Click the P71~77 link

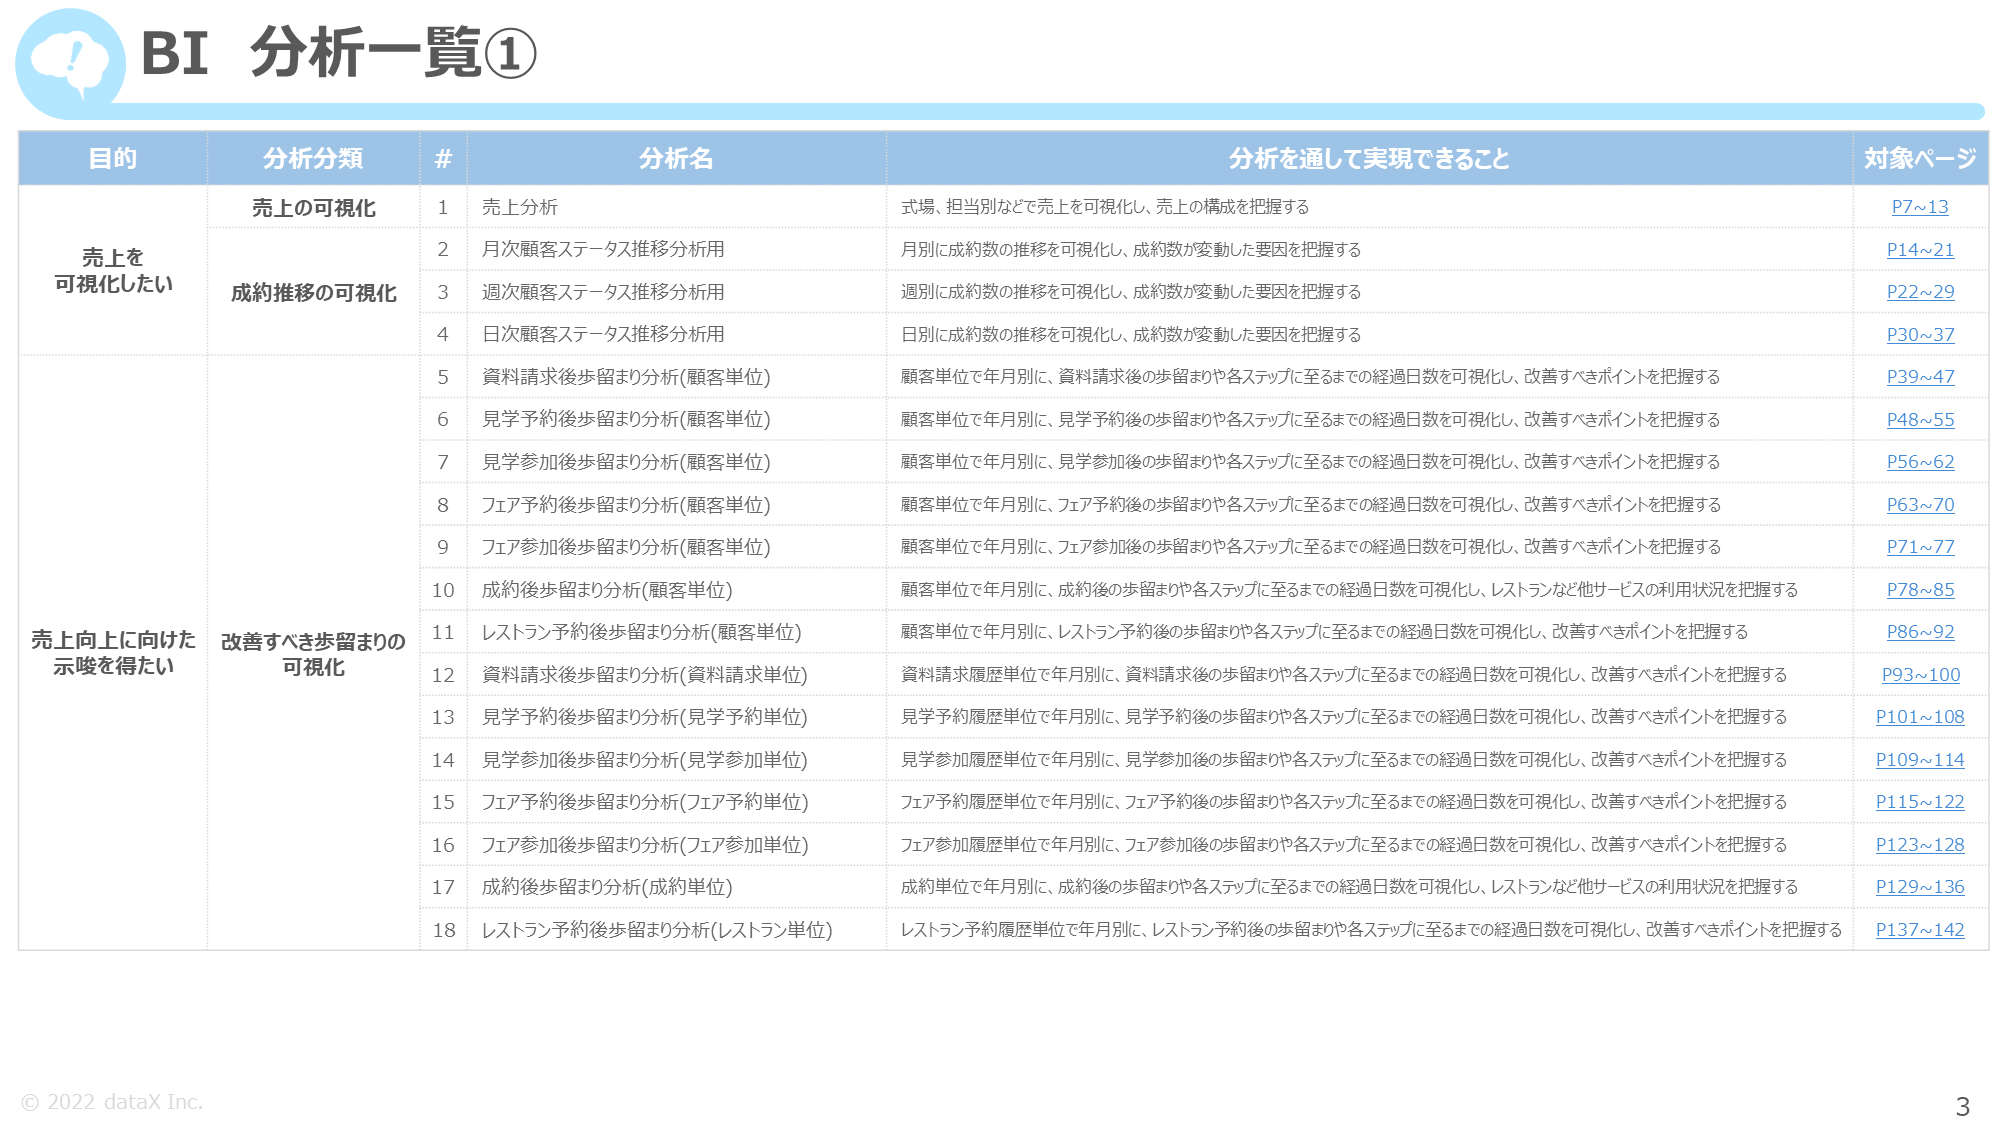coord(1919,547)
